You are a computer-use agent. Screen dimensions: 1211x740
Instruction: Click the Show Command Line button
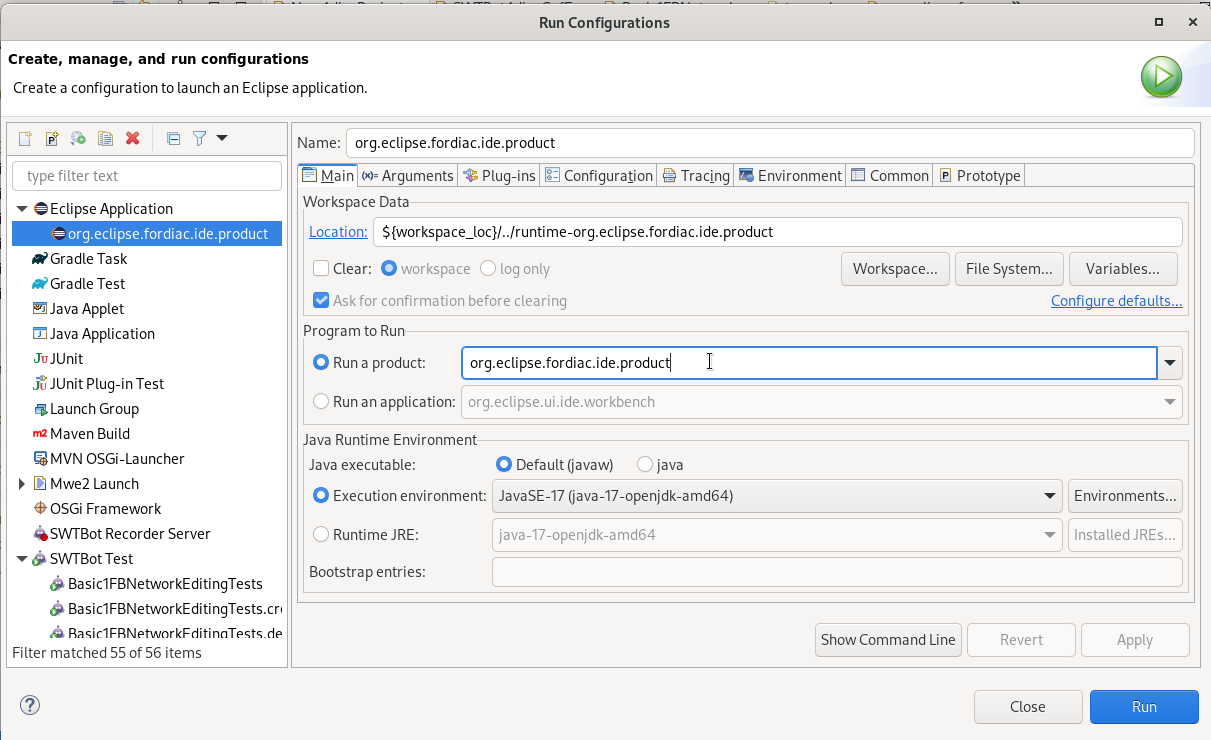tap(887, 640)
